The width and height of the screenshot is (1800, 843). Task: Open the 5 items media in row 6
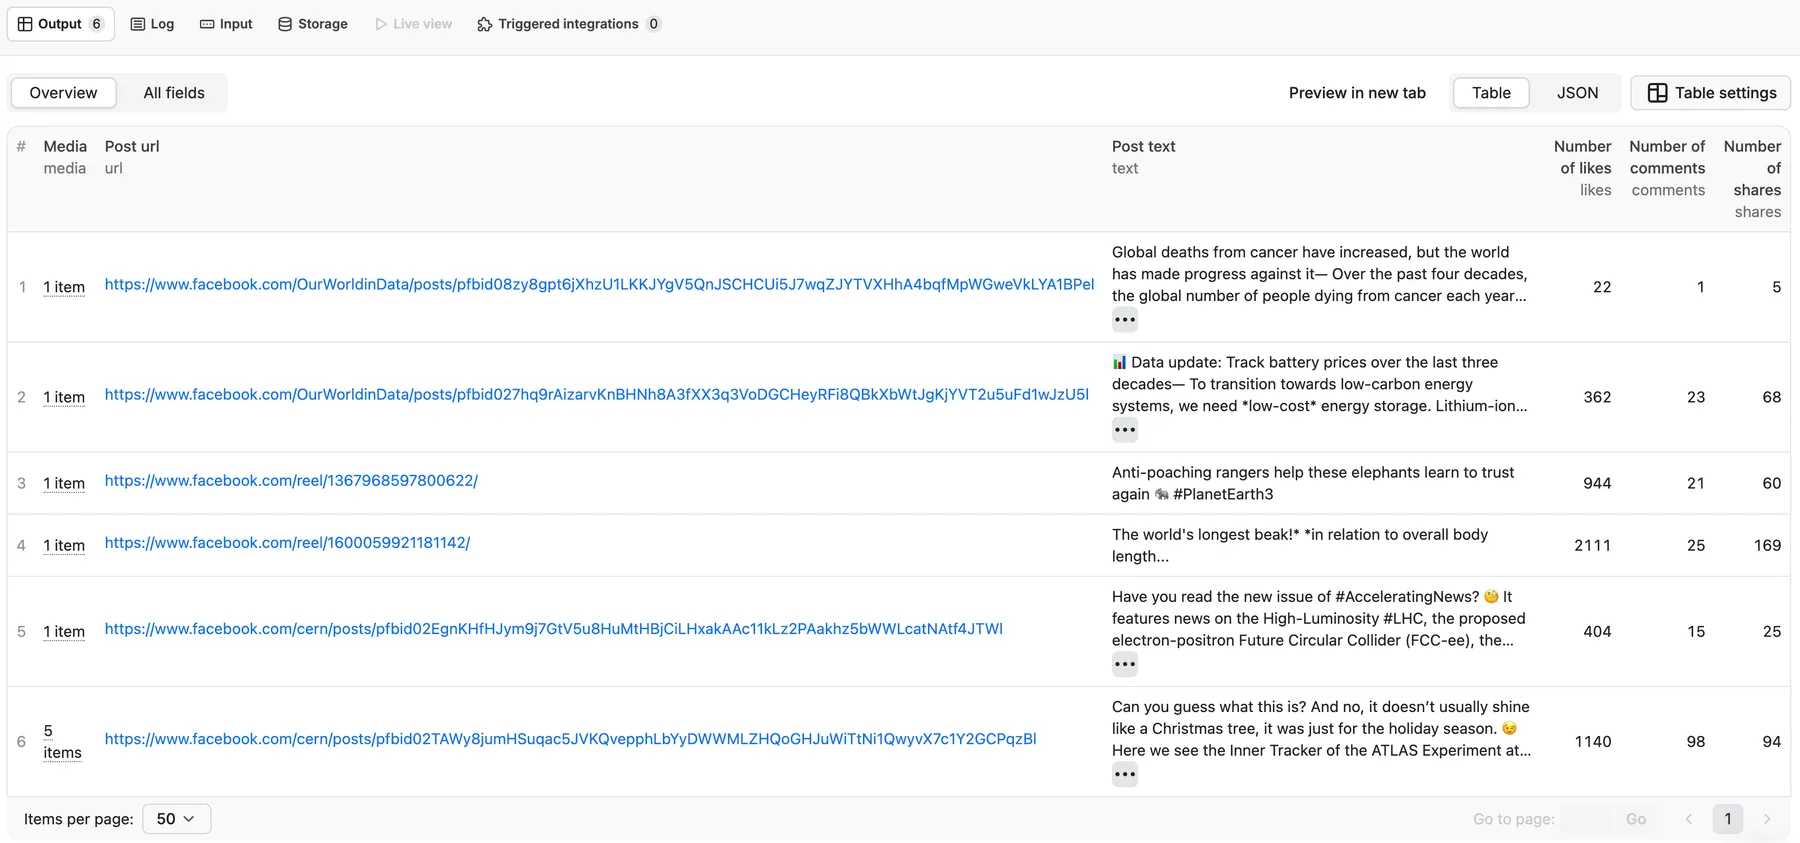(x=62, y=742)
